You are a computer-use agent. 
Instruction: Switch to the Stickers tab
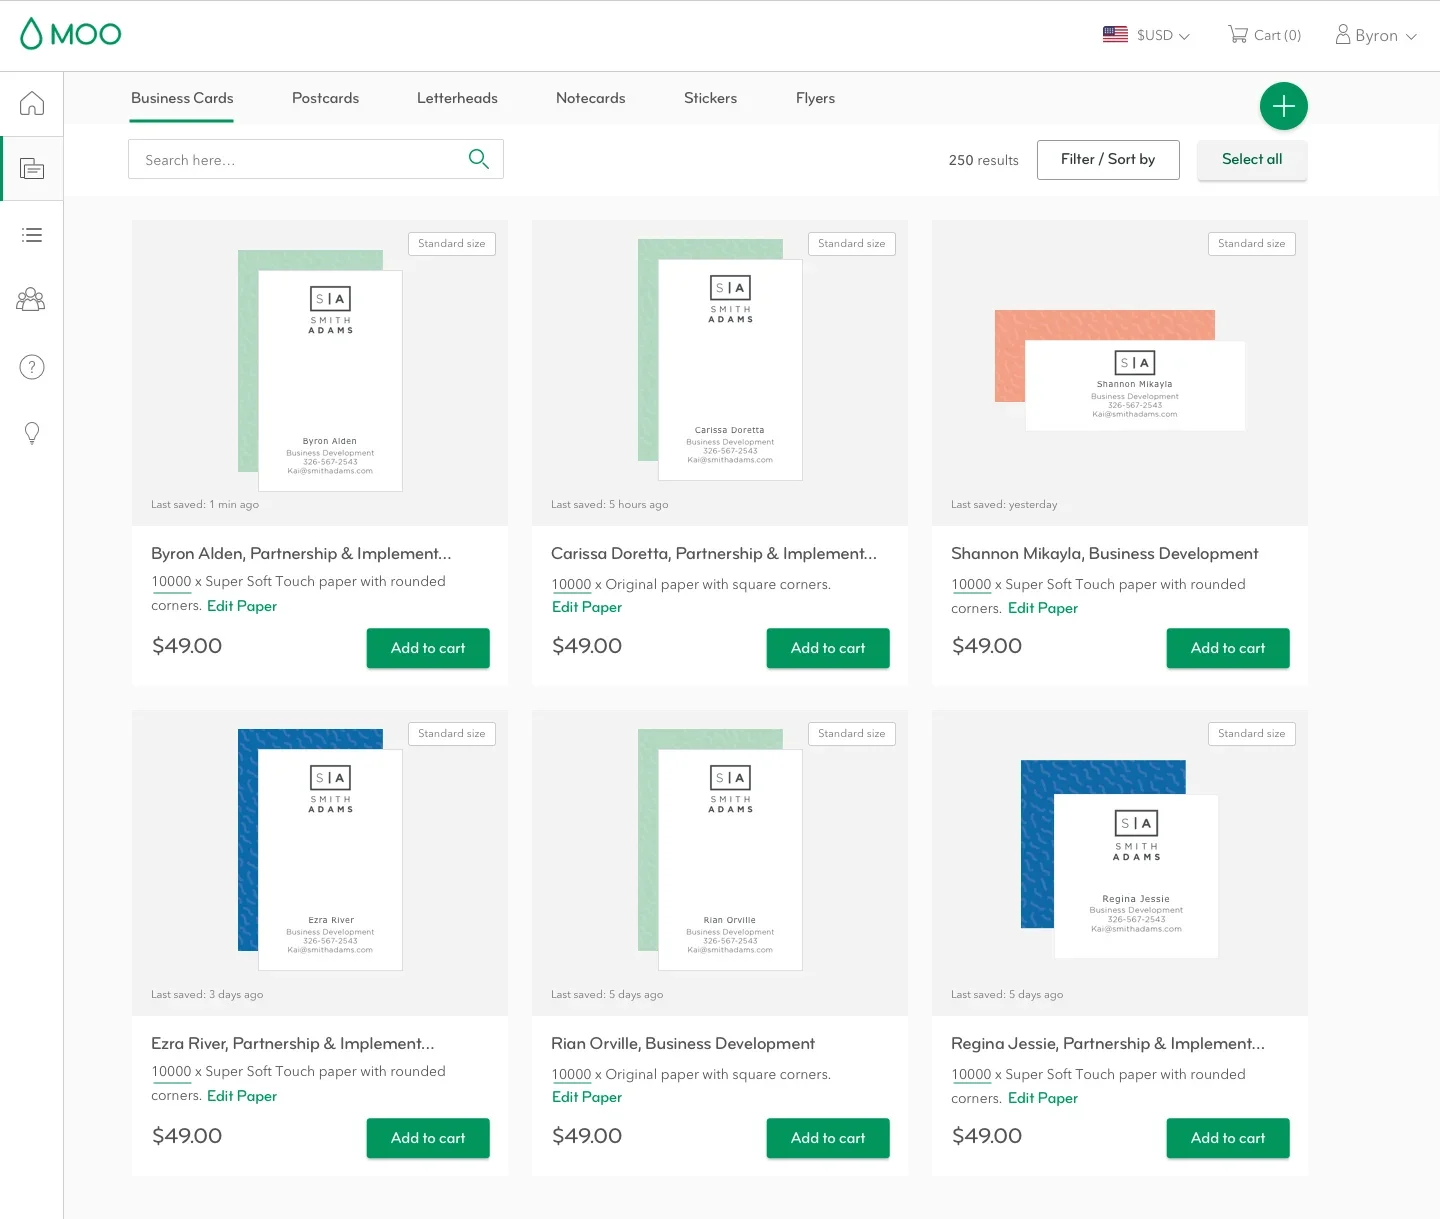point(711,98)
